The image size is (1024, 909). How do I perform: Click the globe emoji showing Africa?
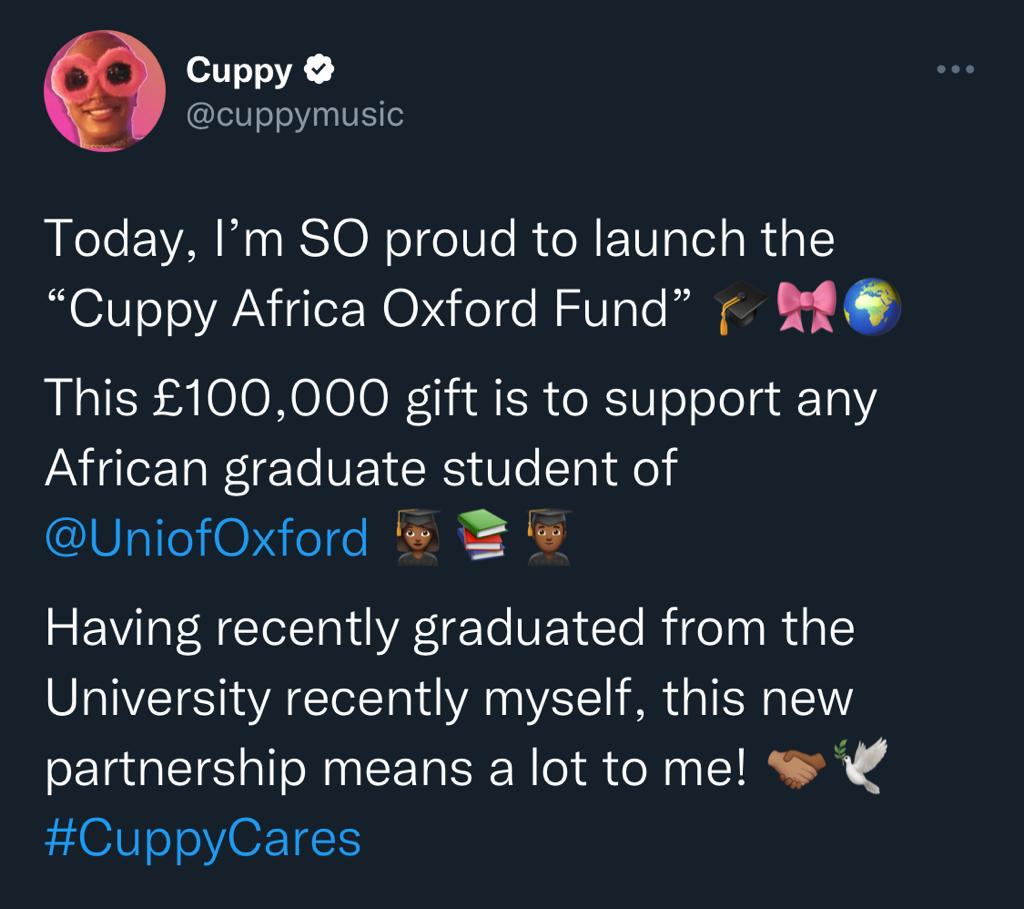[872, 313]
